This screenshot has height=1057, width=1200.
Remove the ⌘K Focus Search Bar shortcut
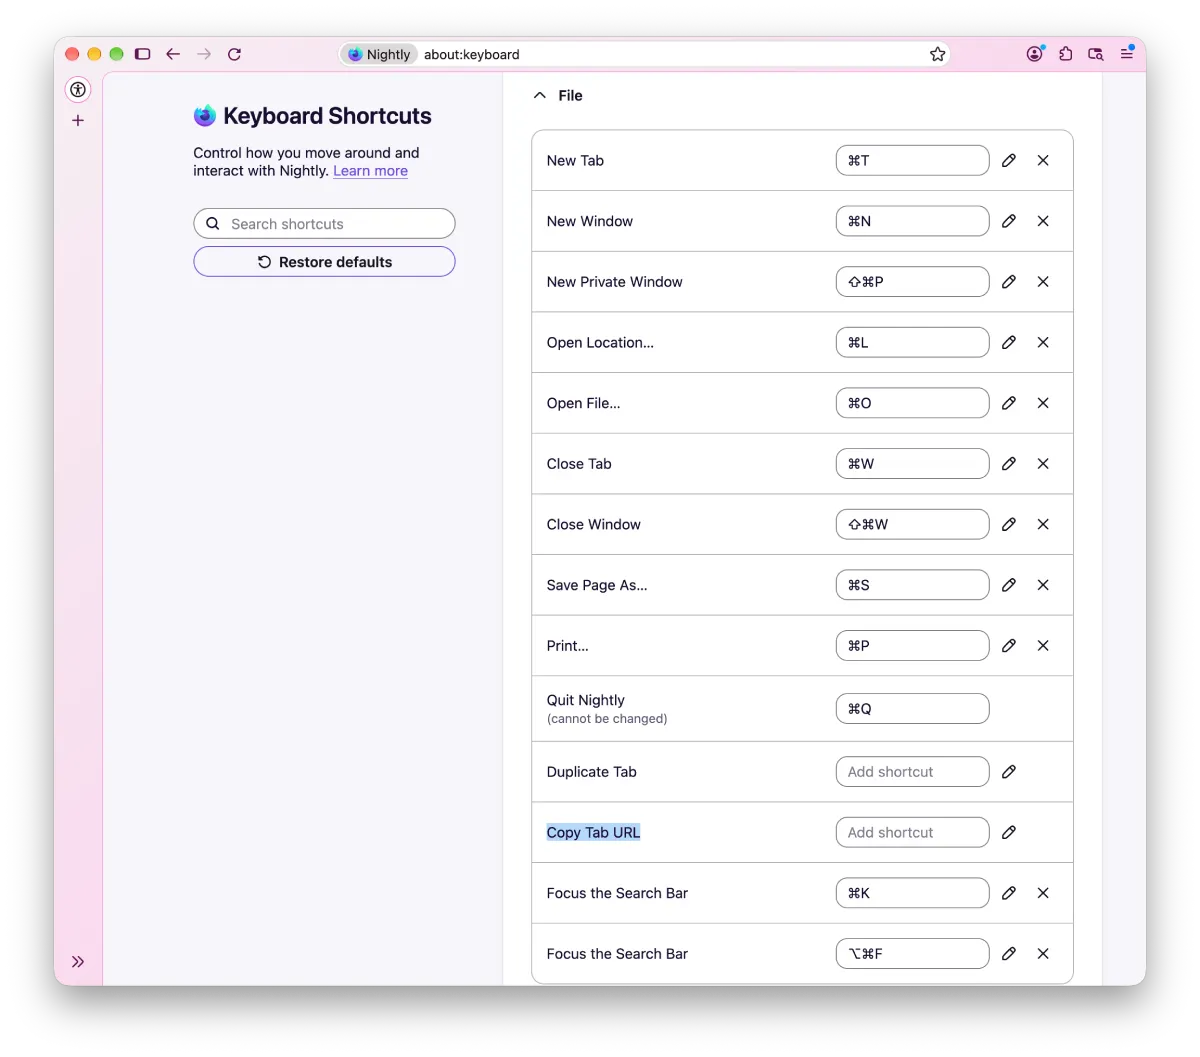point(1043,893)
